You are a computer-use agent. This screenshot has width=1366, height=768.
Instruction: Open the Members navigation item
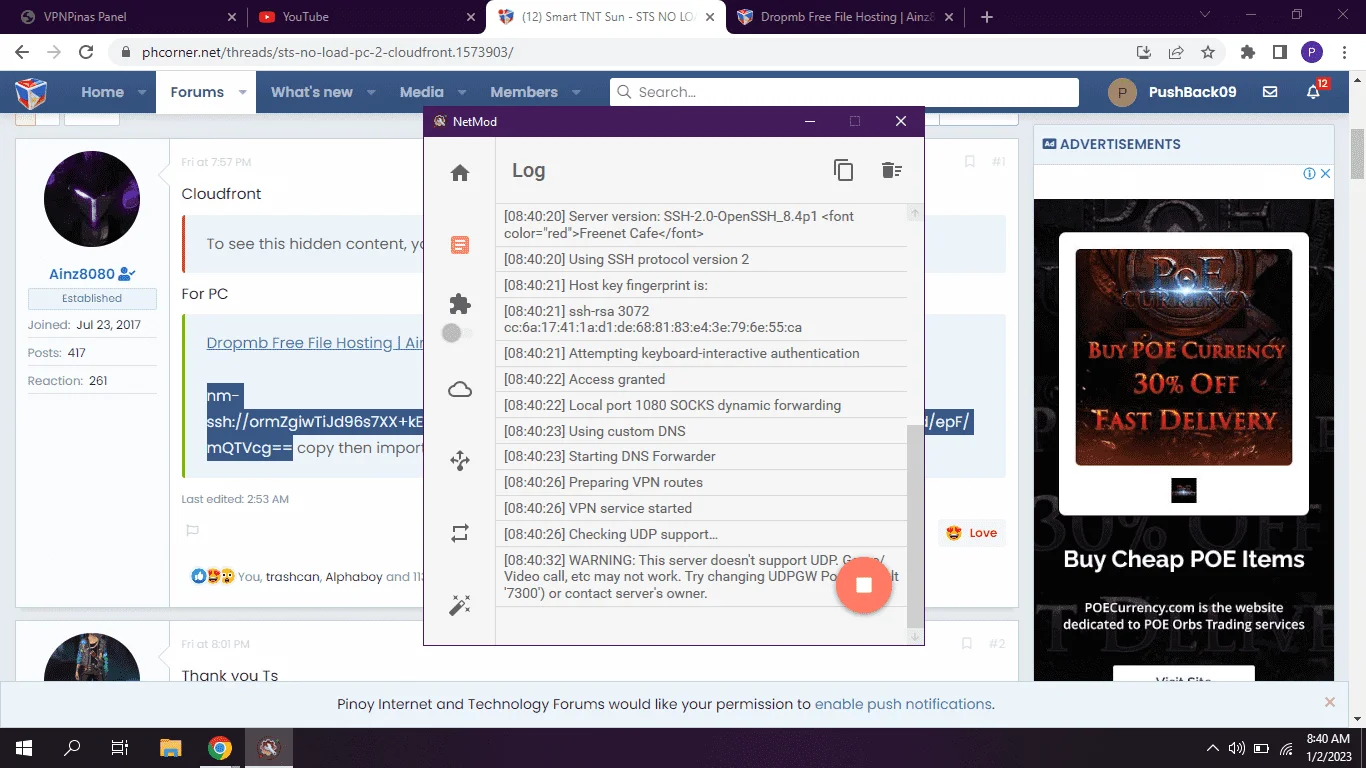click(x=524, y=92)
